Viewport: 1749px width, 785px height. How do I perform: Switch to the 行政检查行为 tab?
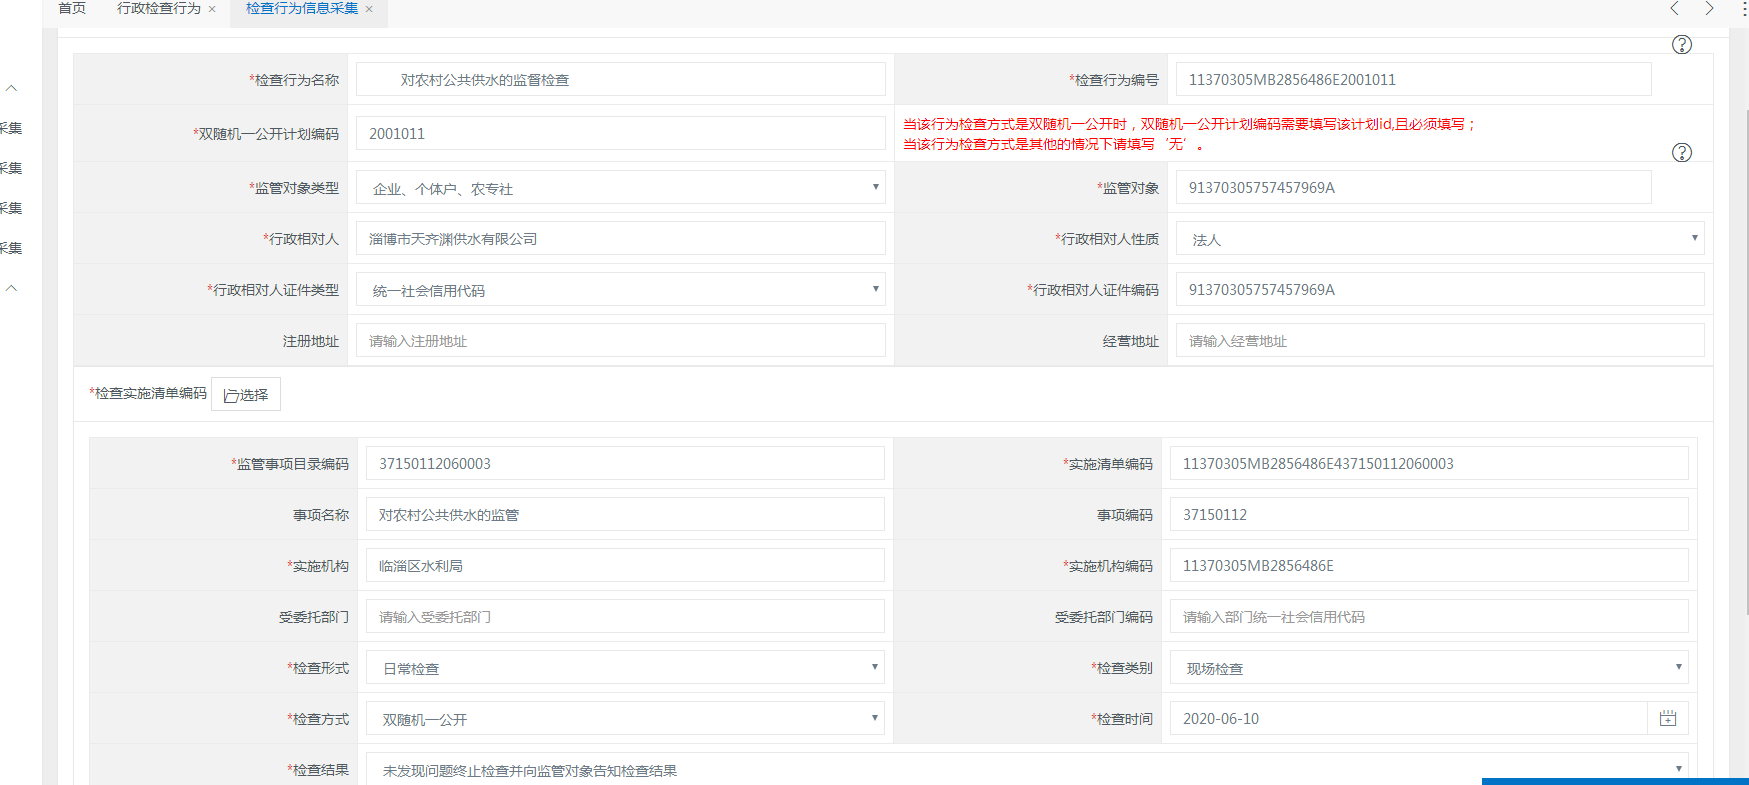coord(158,9)
